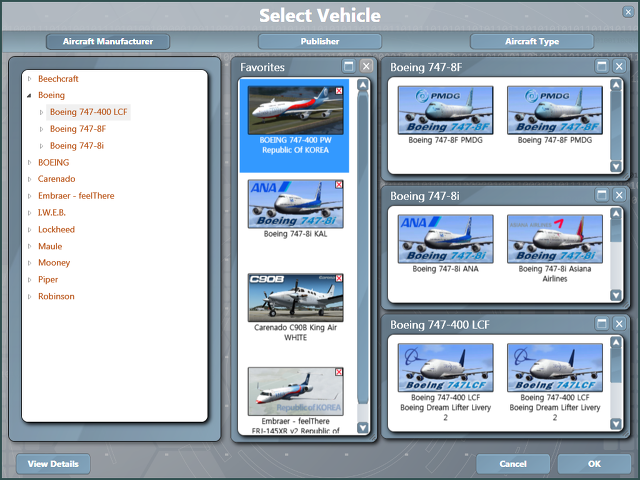Switch to Publisher grouping

[320, 41]
